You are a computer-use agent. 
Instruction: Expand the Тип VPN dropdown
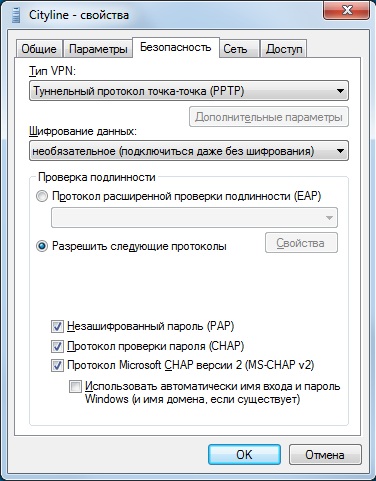(189, 91)
